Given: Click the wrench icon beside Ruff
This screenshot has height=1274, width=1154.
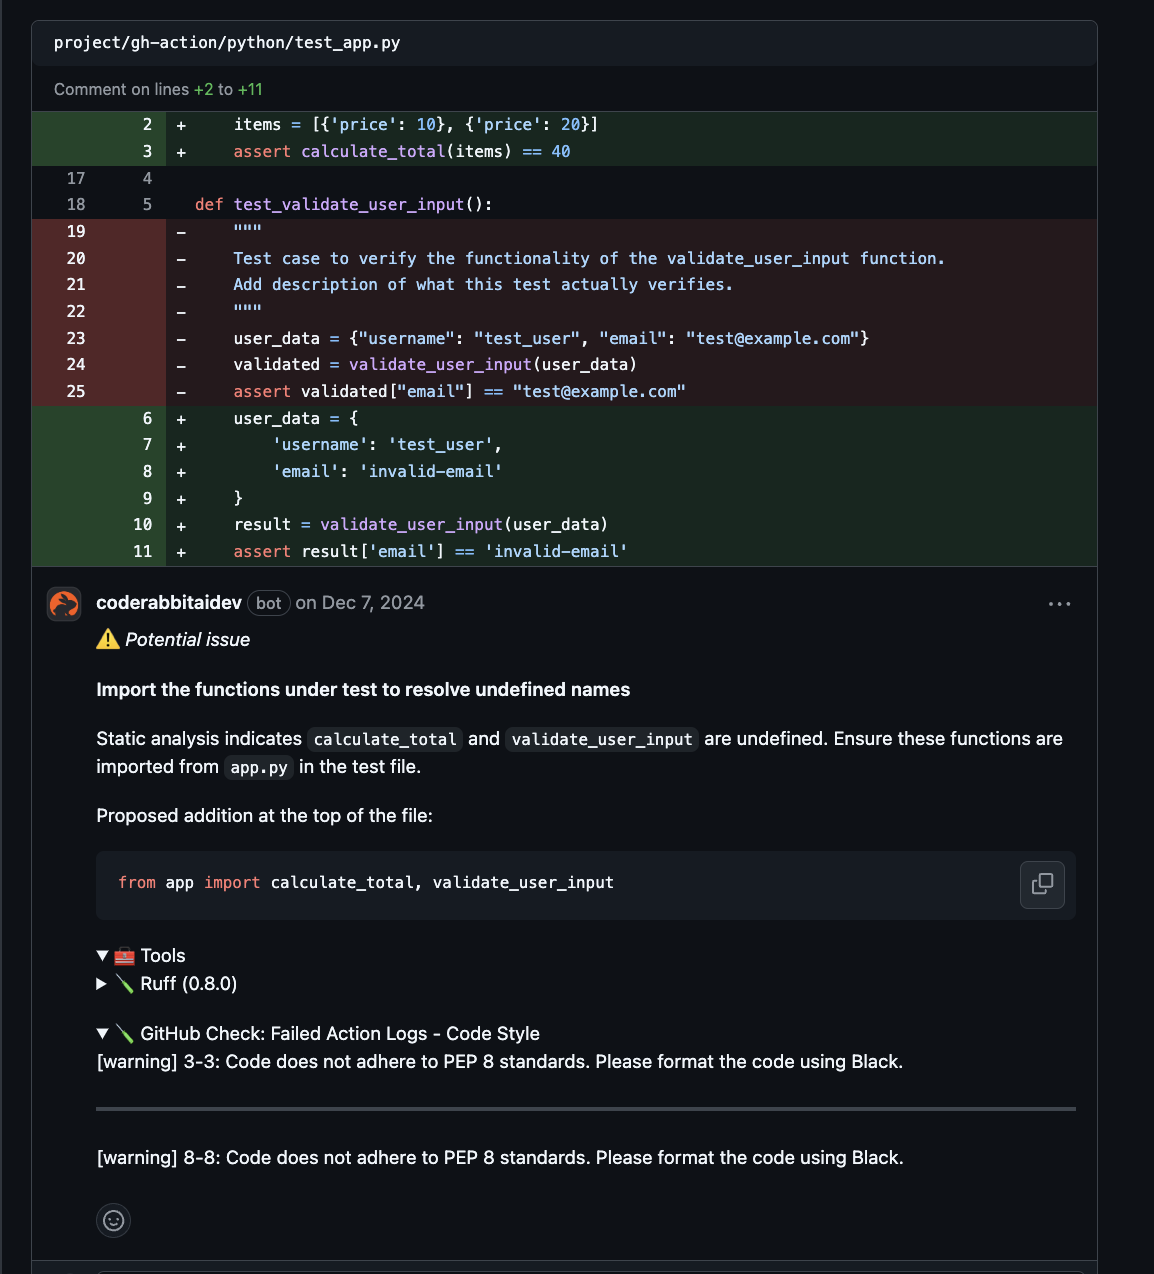Looking at the screenshot, I should click(x=124, y=983).
